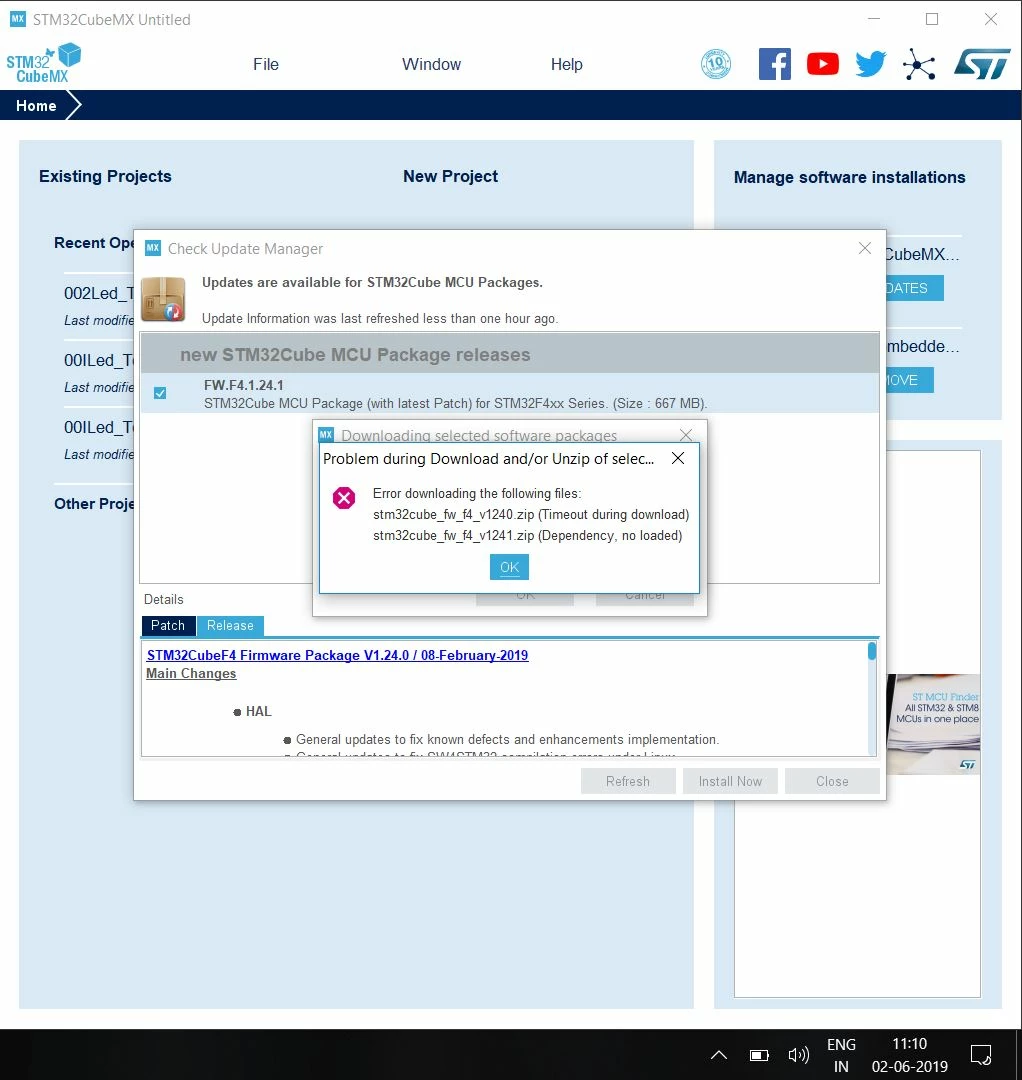Click the 'New Project' heading

(x=450, y=176)
